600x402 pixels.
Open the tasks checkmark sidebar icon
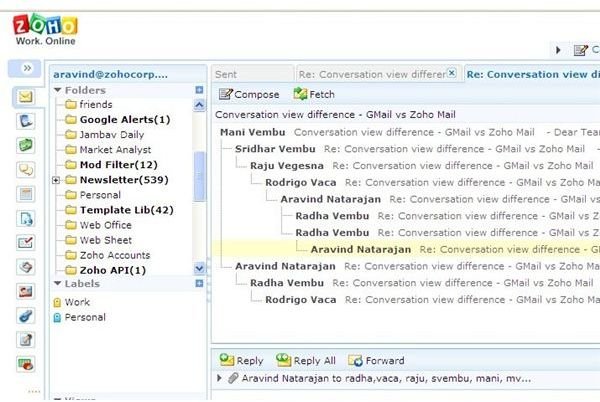point(25,243)
